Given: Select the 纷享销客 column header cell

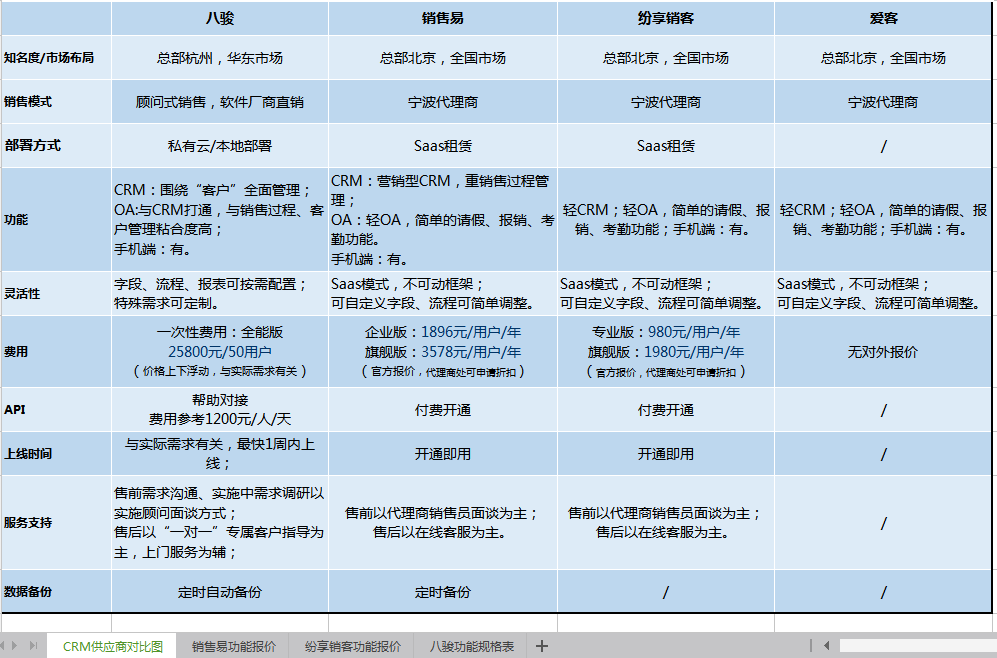Looking at the screenshot, I should [666, 18].
